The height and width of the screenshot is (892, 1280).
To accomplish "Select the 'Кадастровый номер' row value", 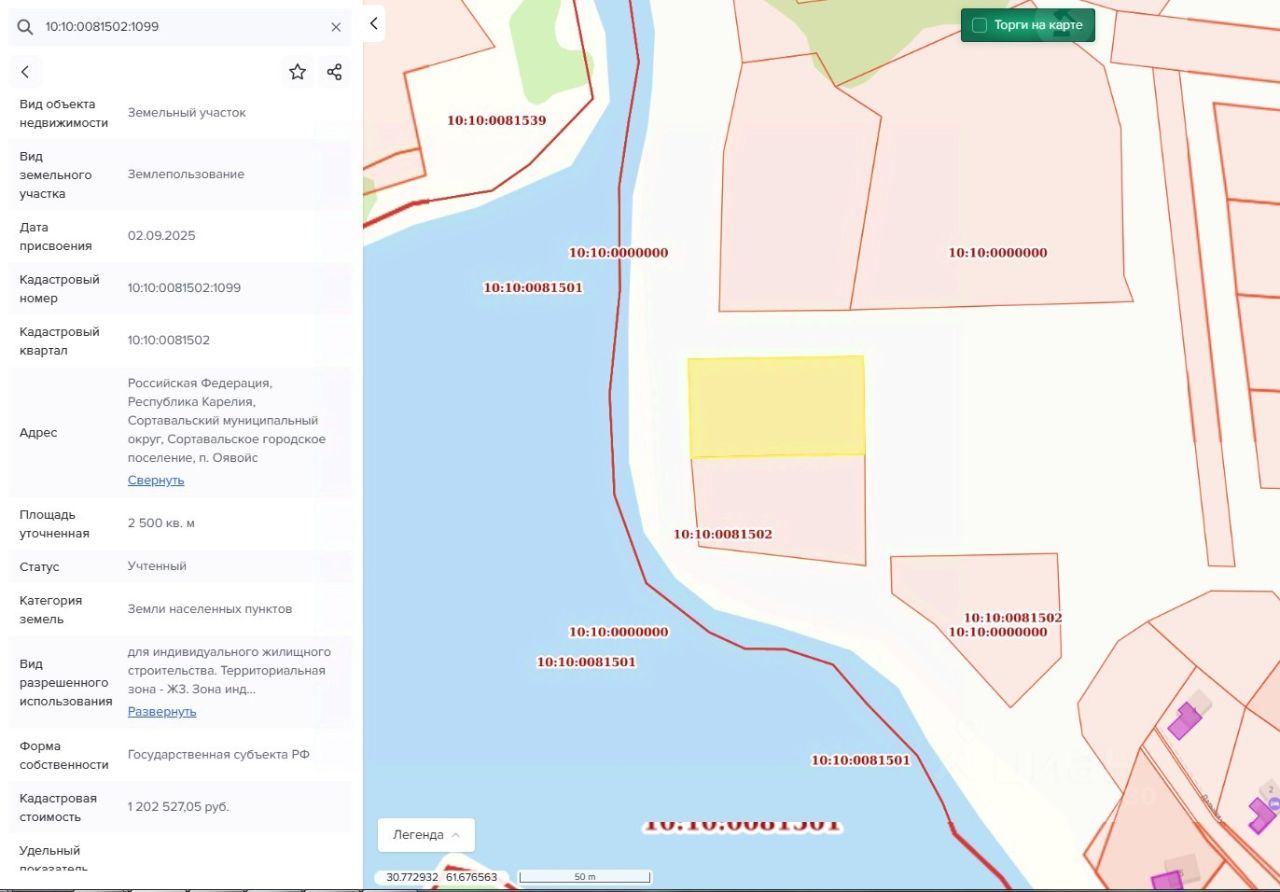I will tap(184, 288).
